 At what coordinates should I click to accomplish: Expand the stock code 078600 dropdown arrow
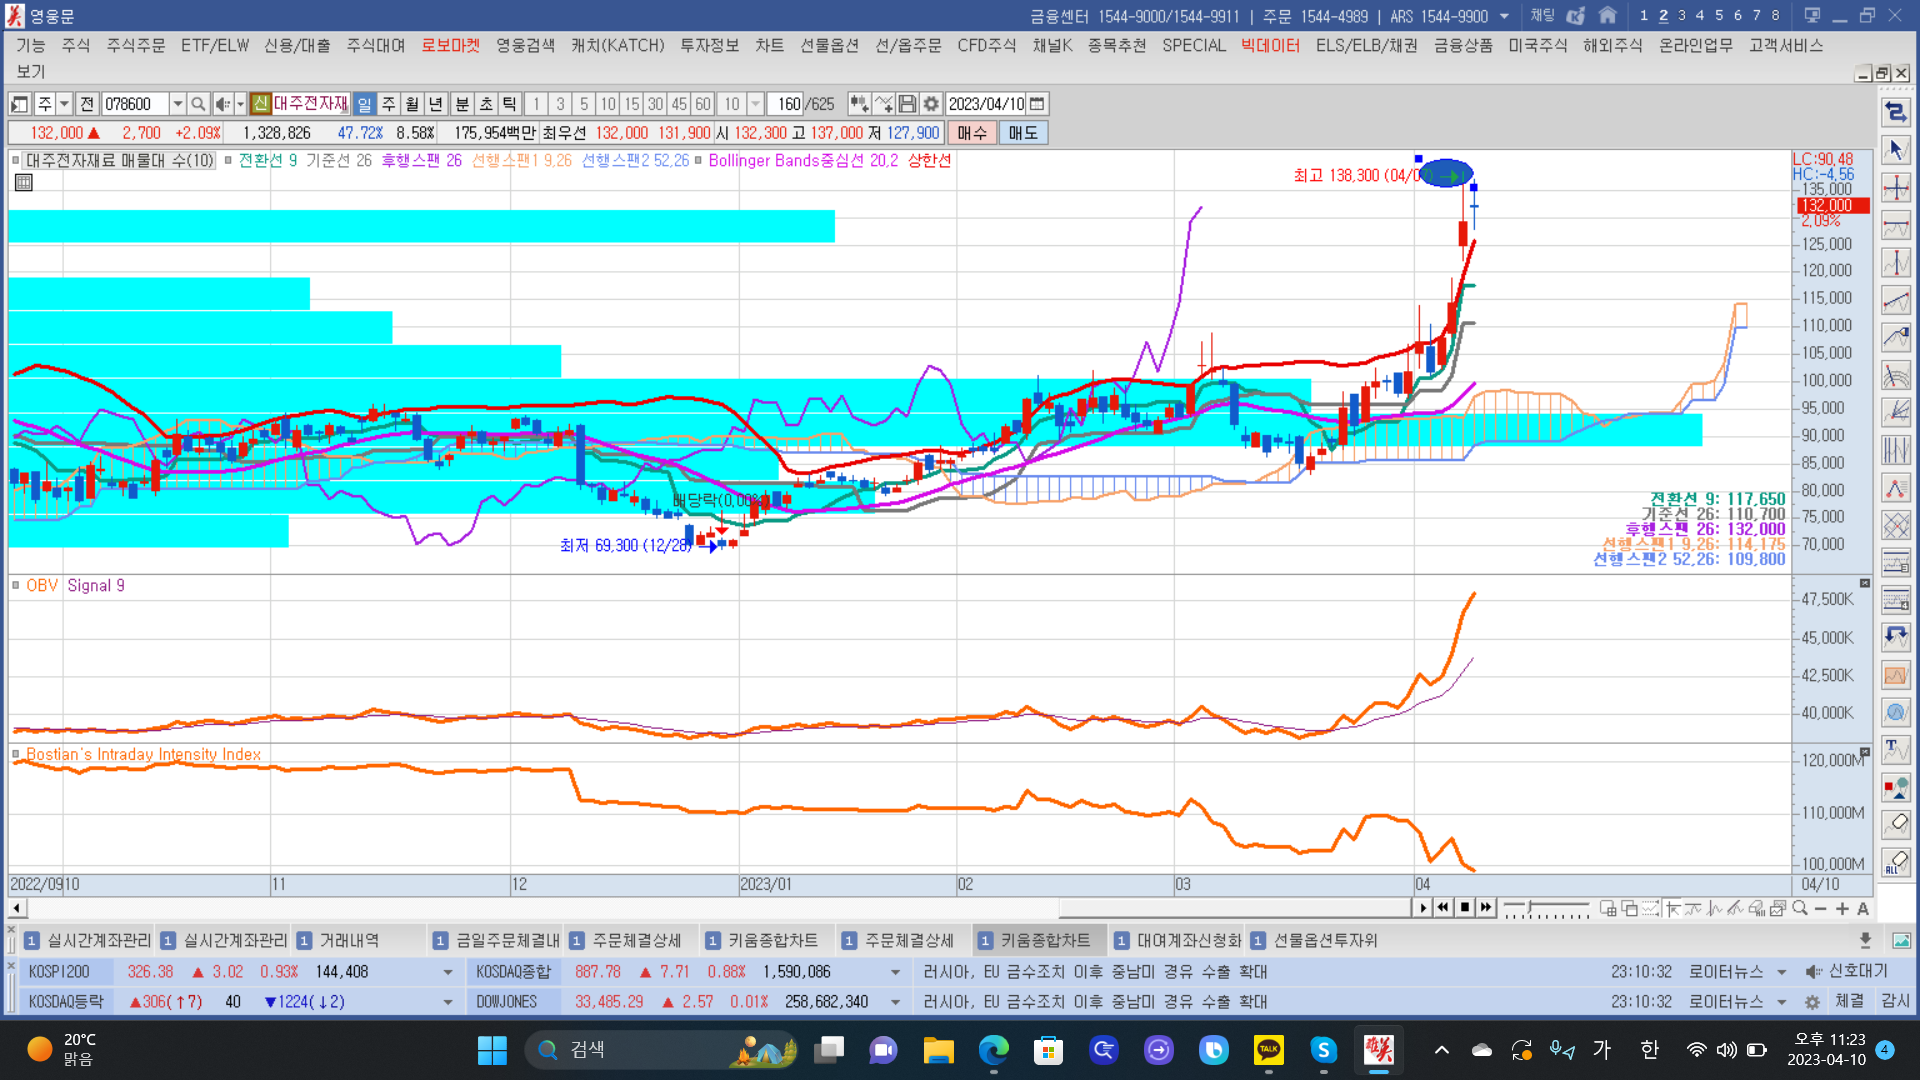177,104
